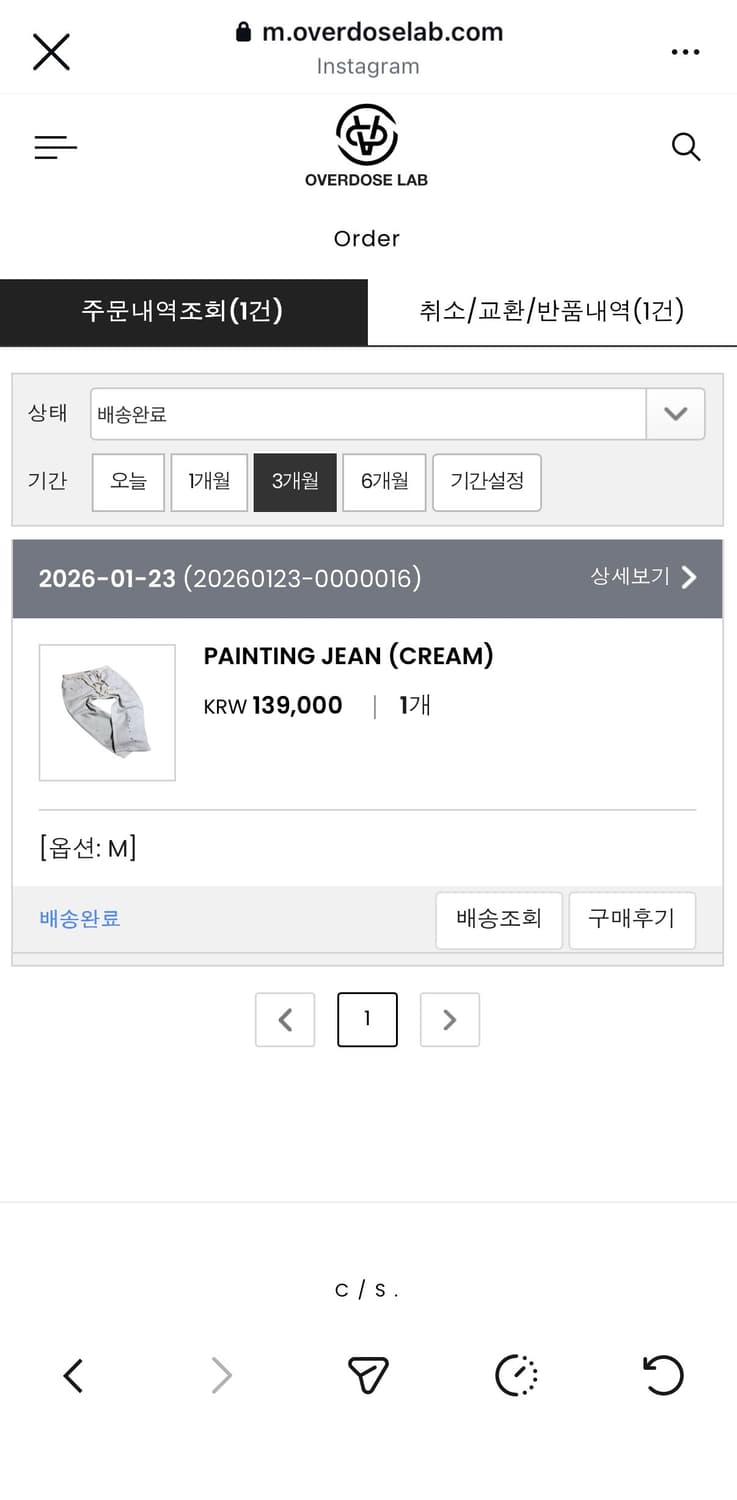Switch to 취소/교환/반품내역 tab
737x1500 pixels.
point(552,311)
